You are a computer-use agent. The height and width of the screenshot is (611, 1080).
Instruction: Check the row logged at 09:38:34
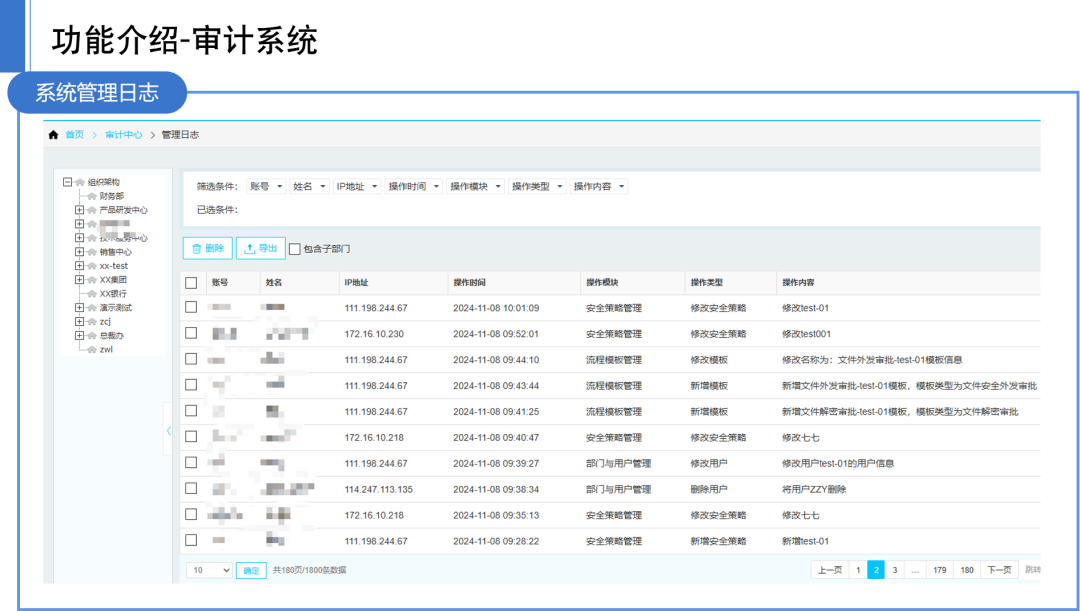(x=191, y=488)
